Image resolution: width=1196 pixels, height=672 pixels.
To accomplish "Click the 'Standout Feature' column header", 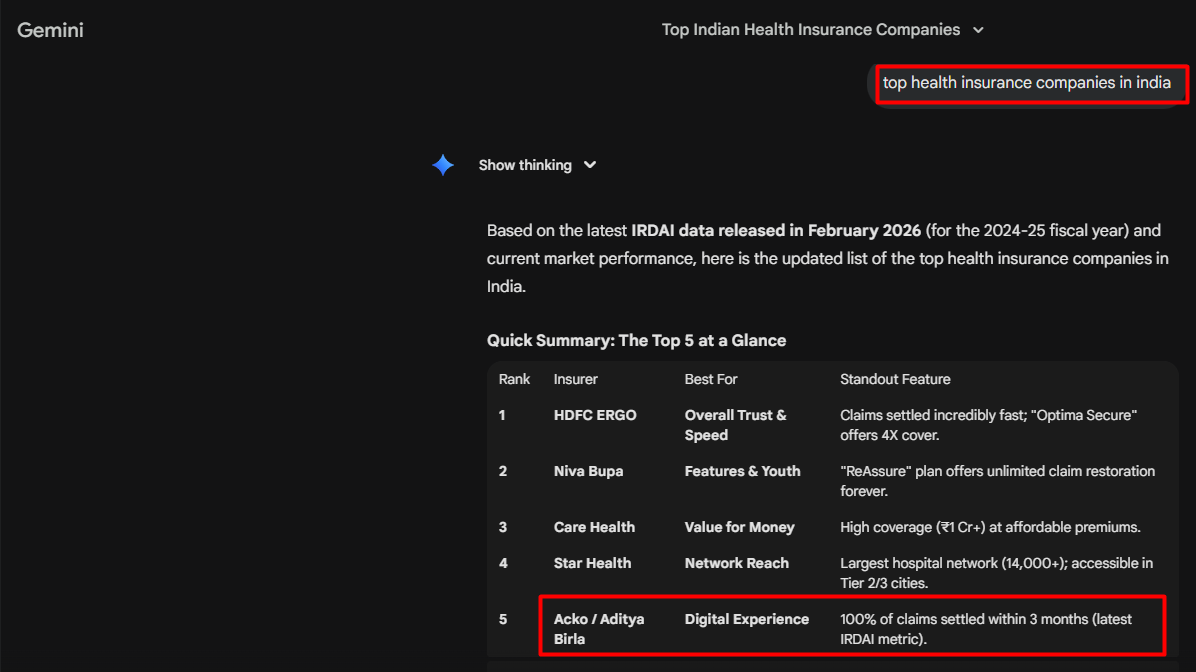I will (x=895, y=379).
